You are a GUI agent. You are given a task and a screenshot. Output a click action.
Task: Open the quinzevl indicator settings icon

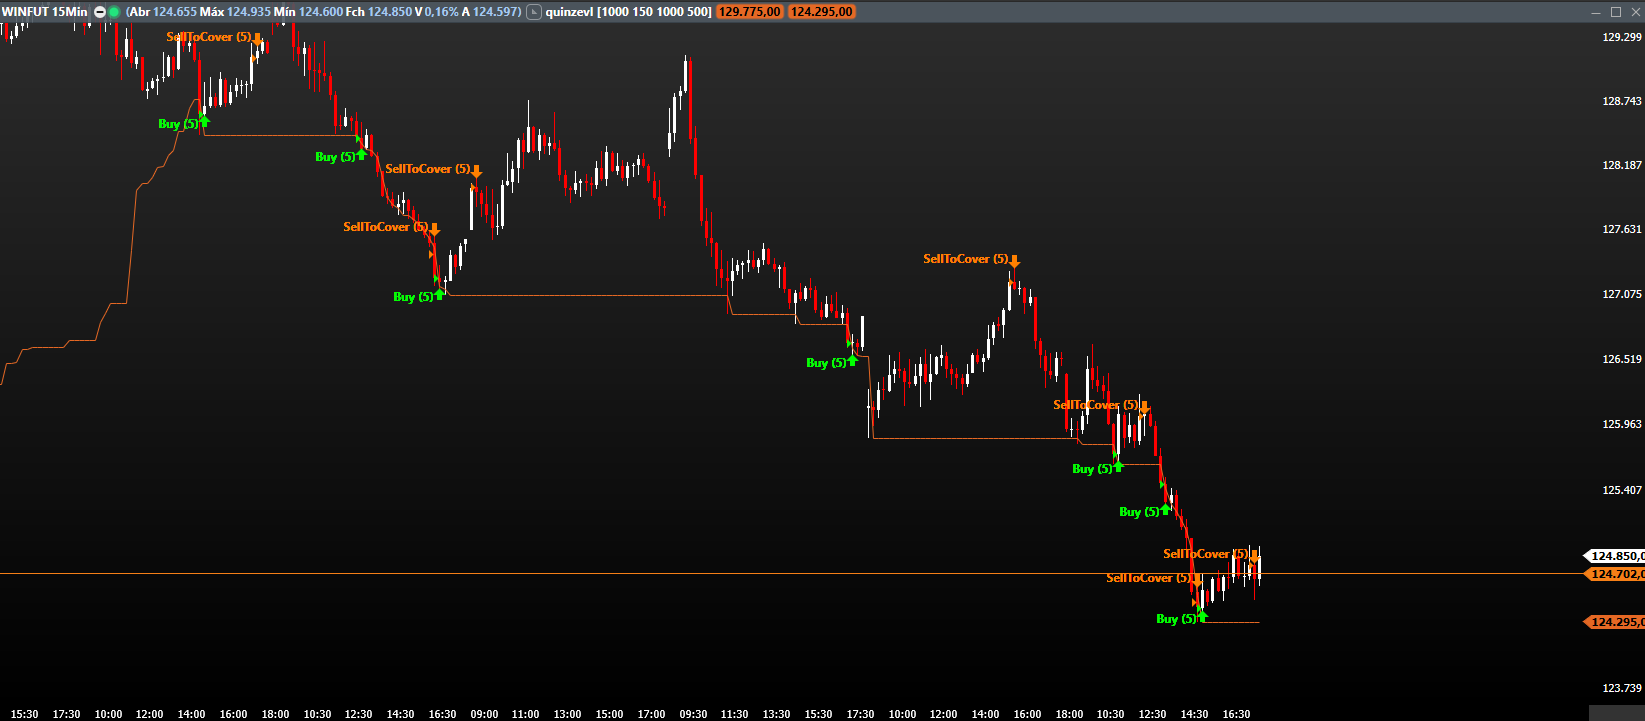coord(534,12)
